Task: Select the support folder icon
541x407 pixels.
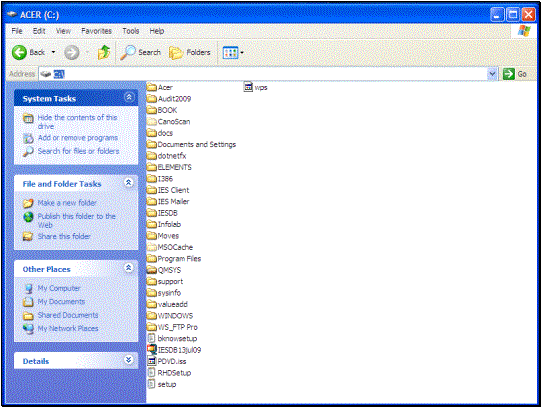Action: click(x=152, y=281)
